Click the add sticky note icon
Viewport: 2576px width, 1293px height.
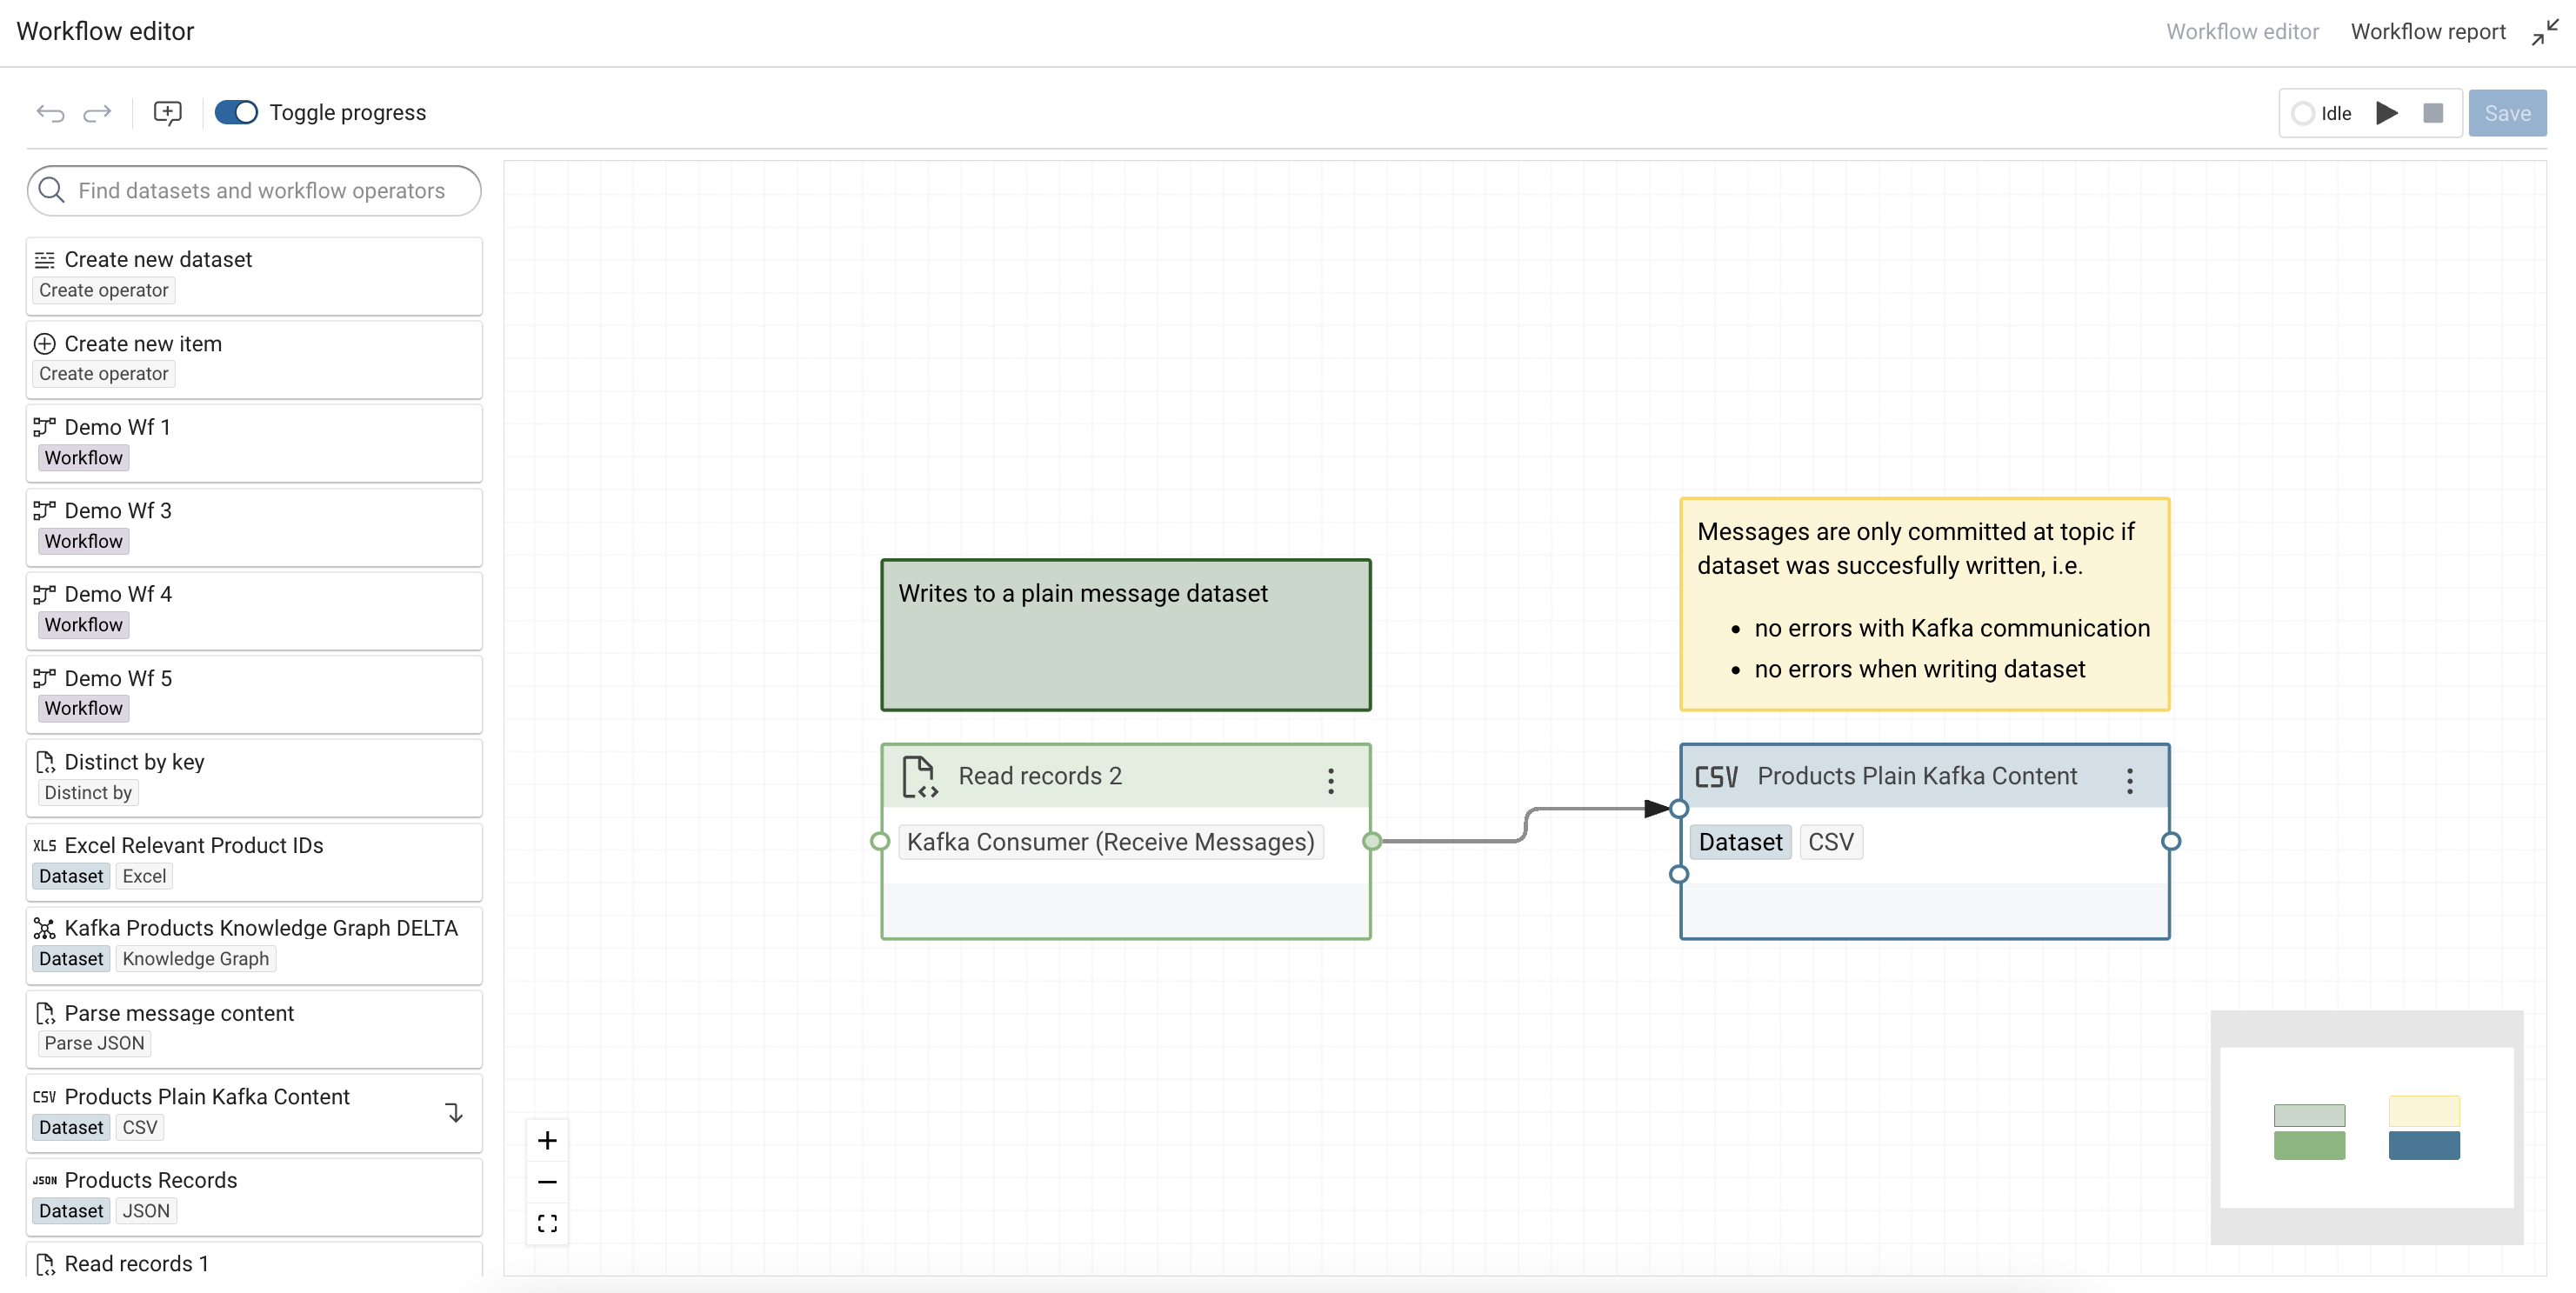pos(167,112)
